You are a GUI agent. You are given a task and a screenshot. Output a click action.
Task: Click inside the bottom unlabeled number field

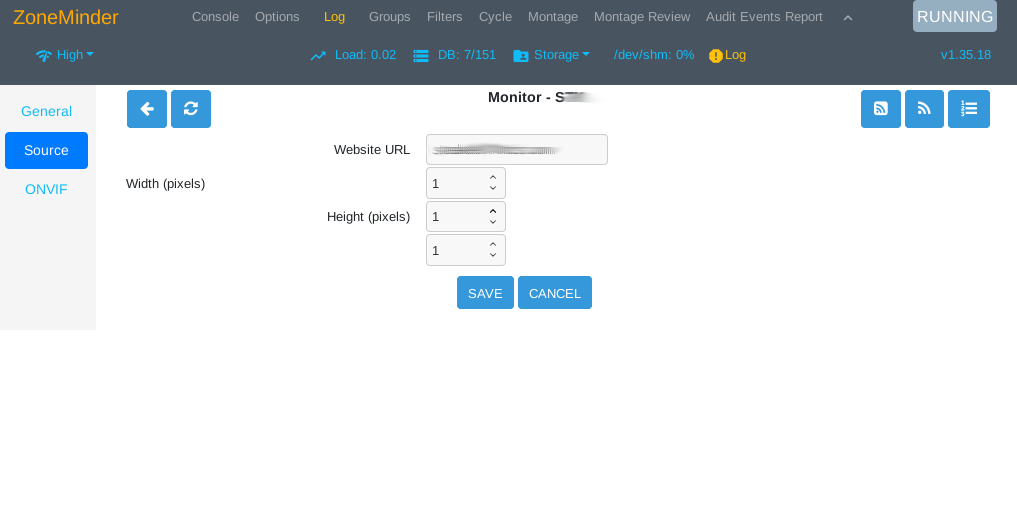point(466,250)
